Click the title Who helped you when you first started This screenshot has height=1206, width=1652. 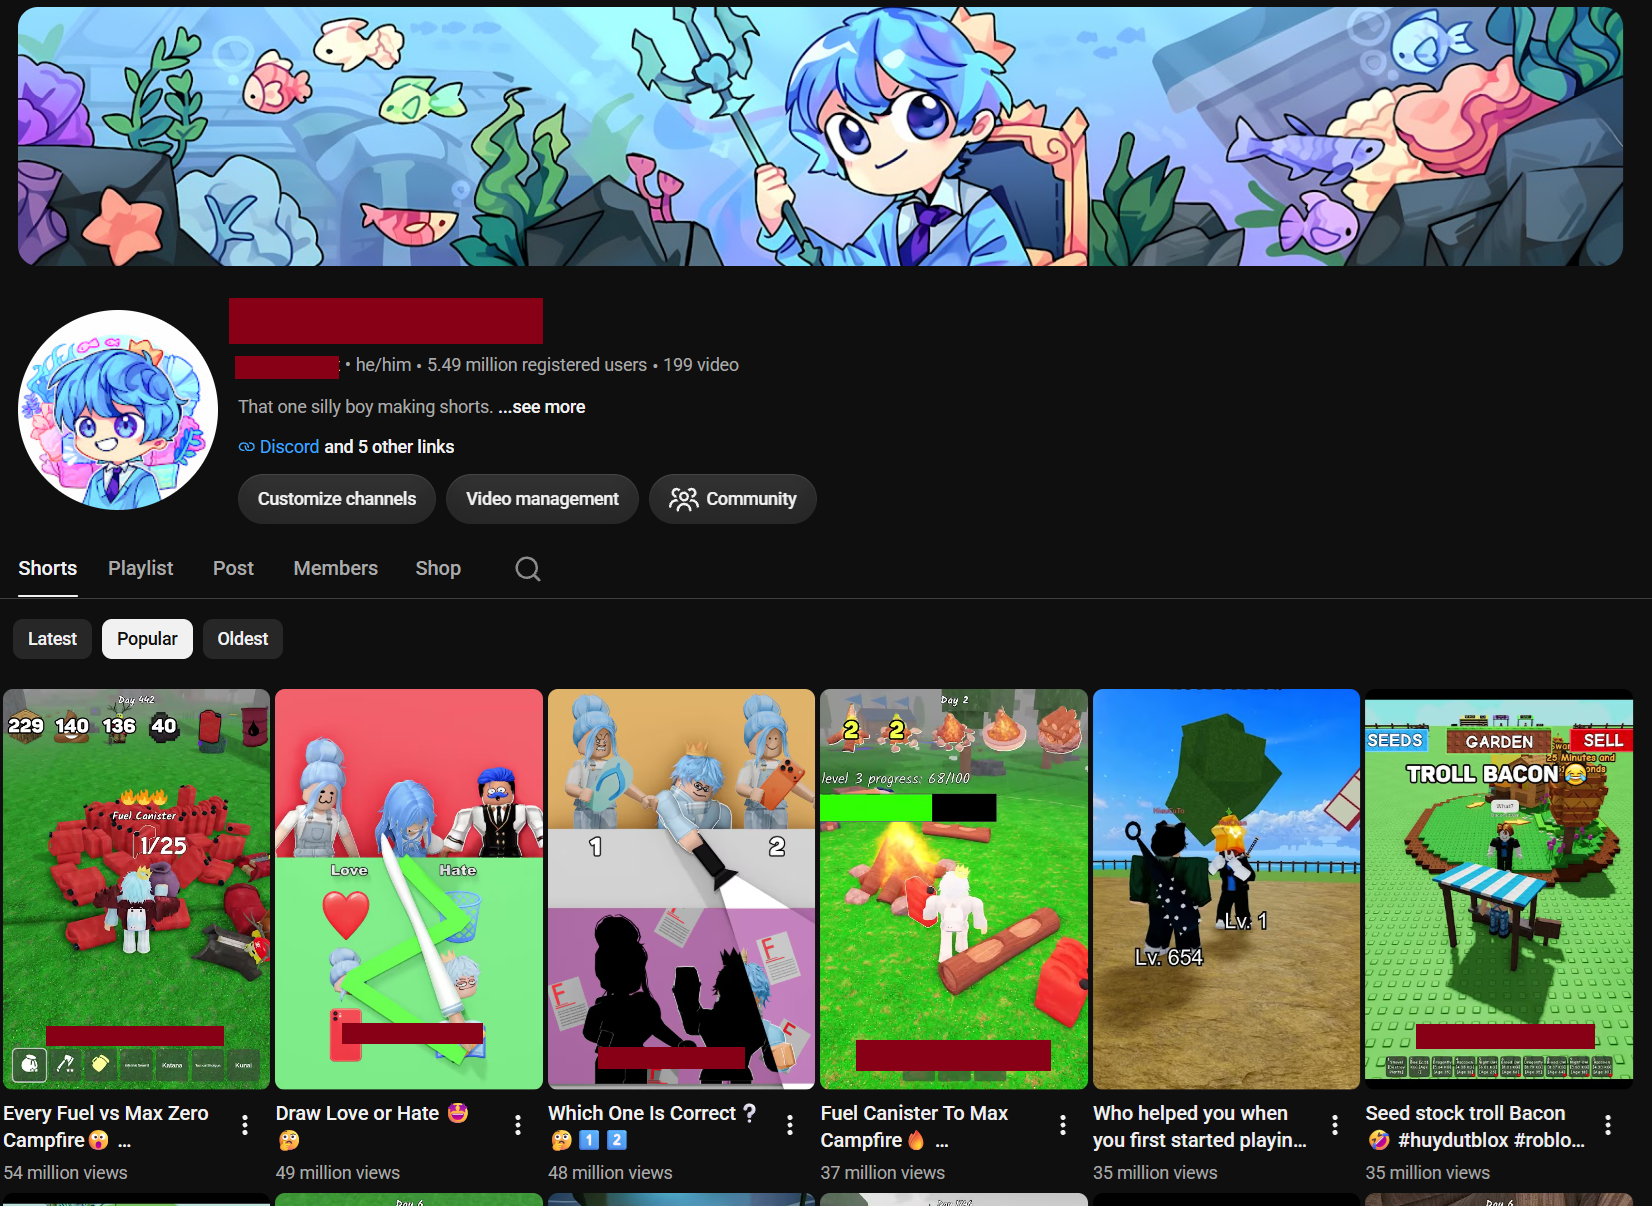pos(1200,1127)
